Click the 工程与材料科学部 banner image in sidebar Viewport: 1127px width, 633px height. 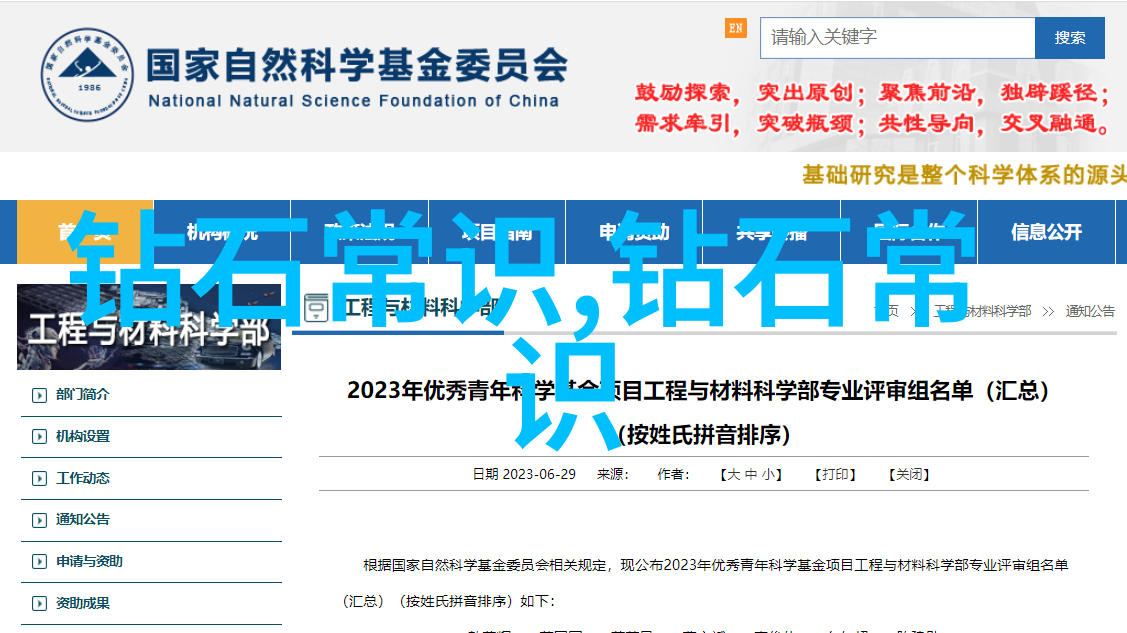pos(149,327)
